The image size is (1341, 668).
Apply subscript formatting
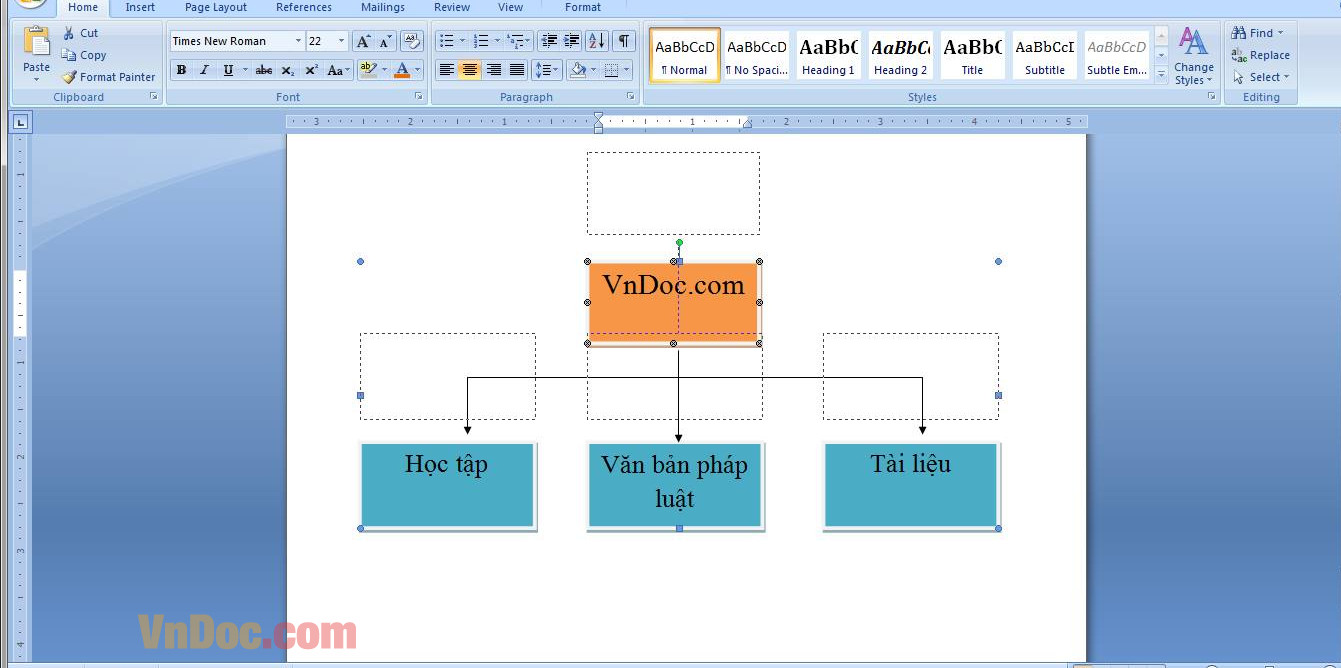click(288, 70)
